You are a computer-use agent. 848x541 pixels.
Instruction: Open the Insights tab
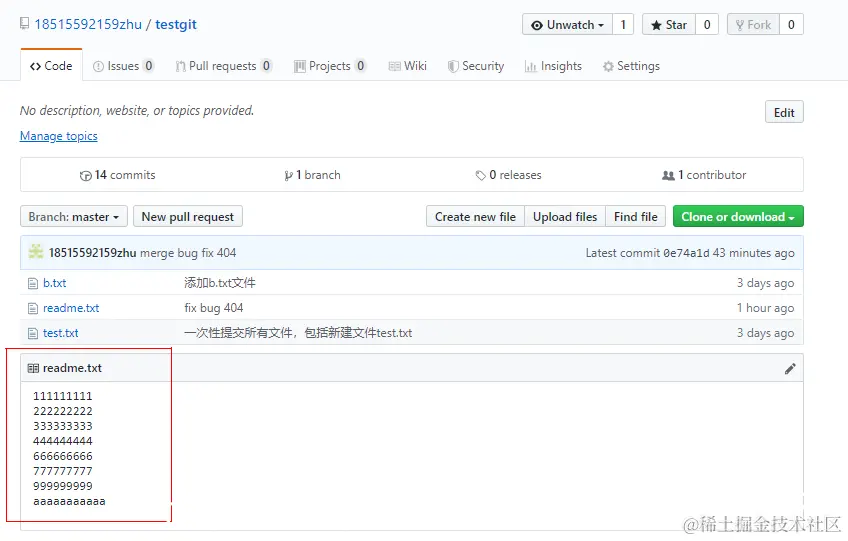pyautogui.click(x=553, y=66)
